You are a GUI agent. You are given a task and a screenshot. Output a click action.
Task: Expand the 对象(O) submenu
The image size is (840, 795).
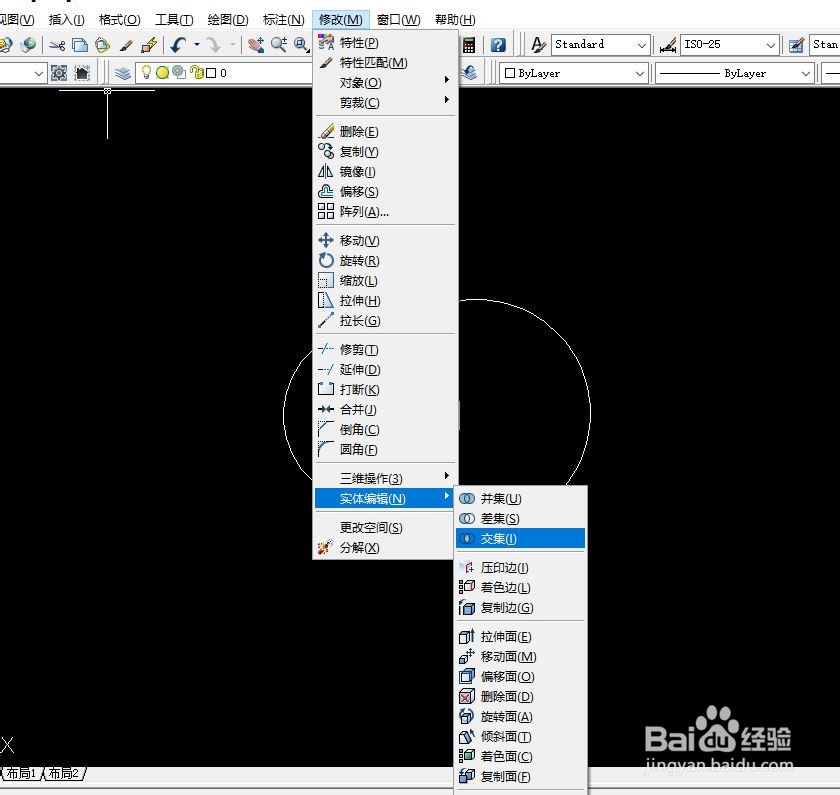click(385, 82)
